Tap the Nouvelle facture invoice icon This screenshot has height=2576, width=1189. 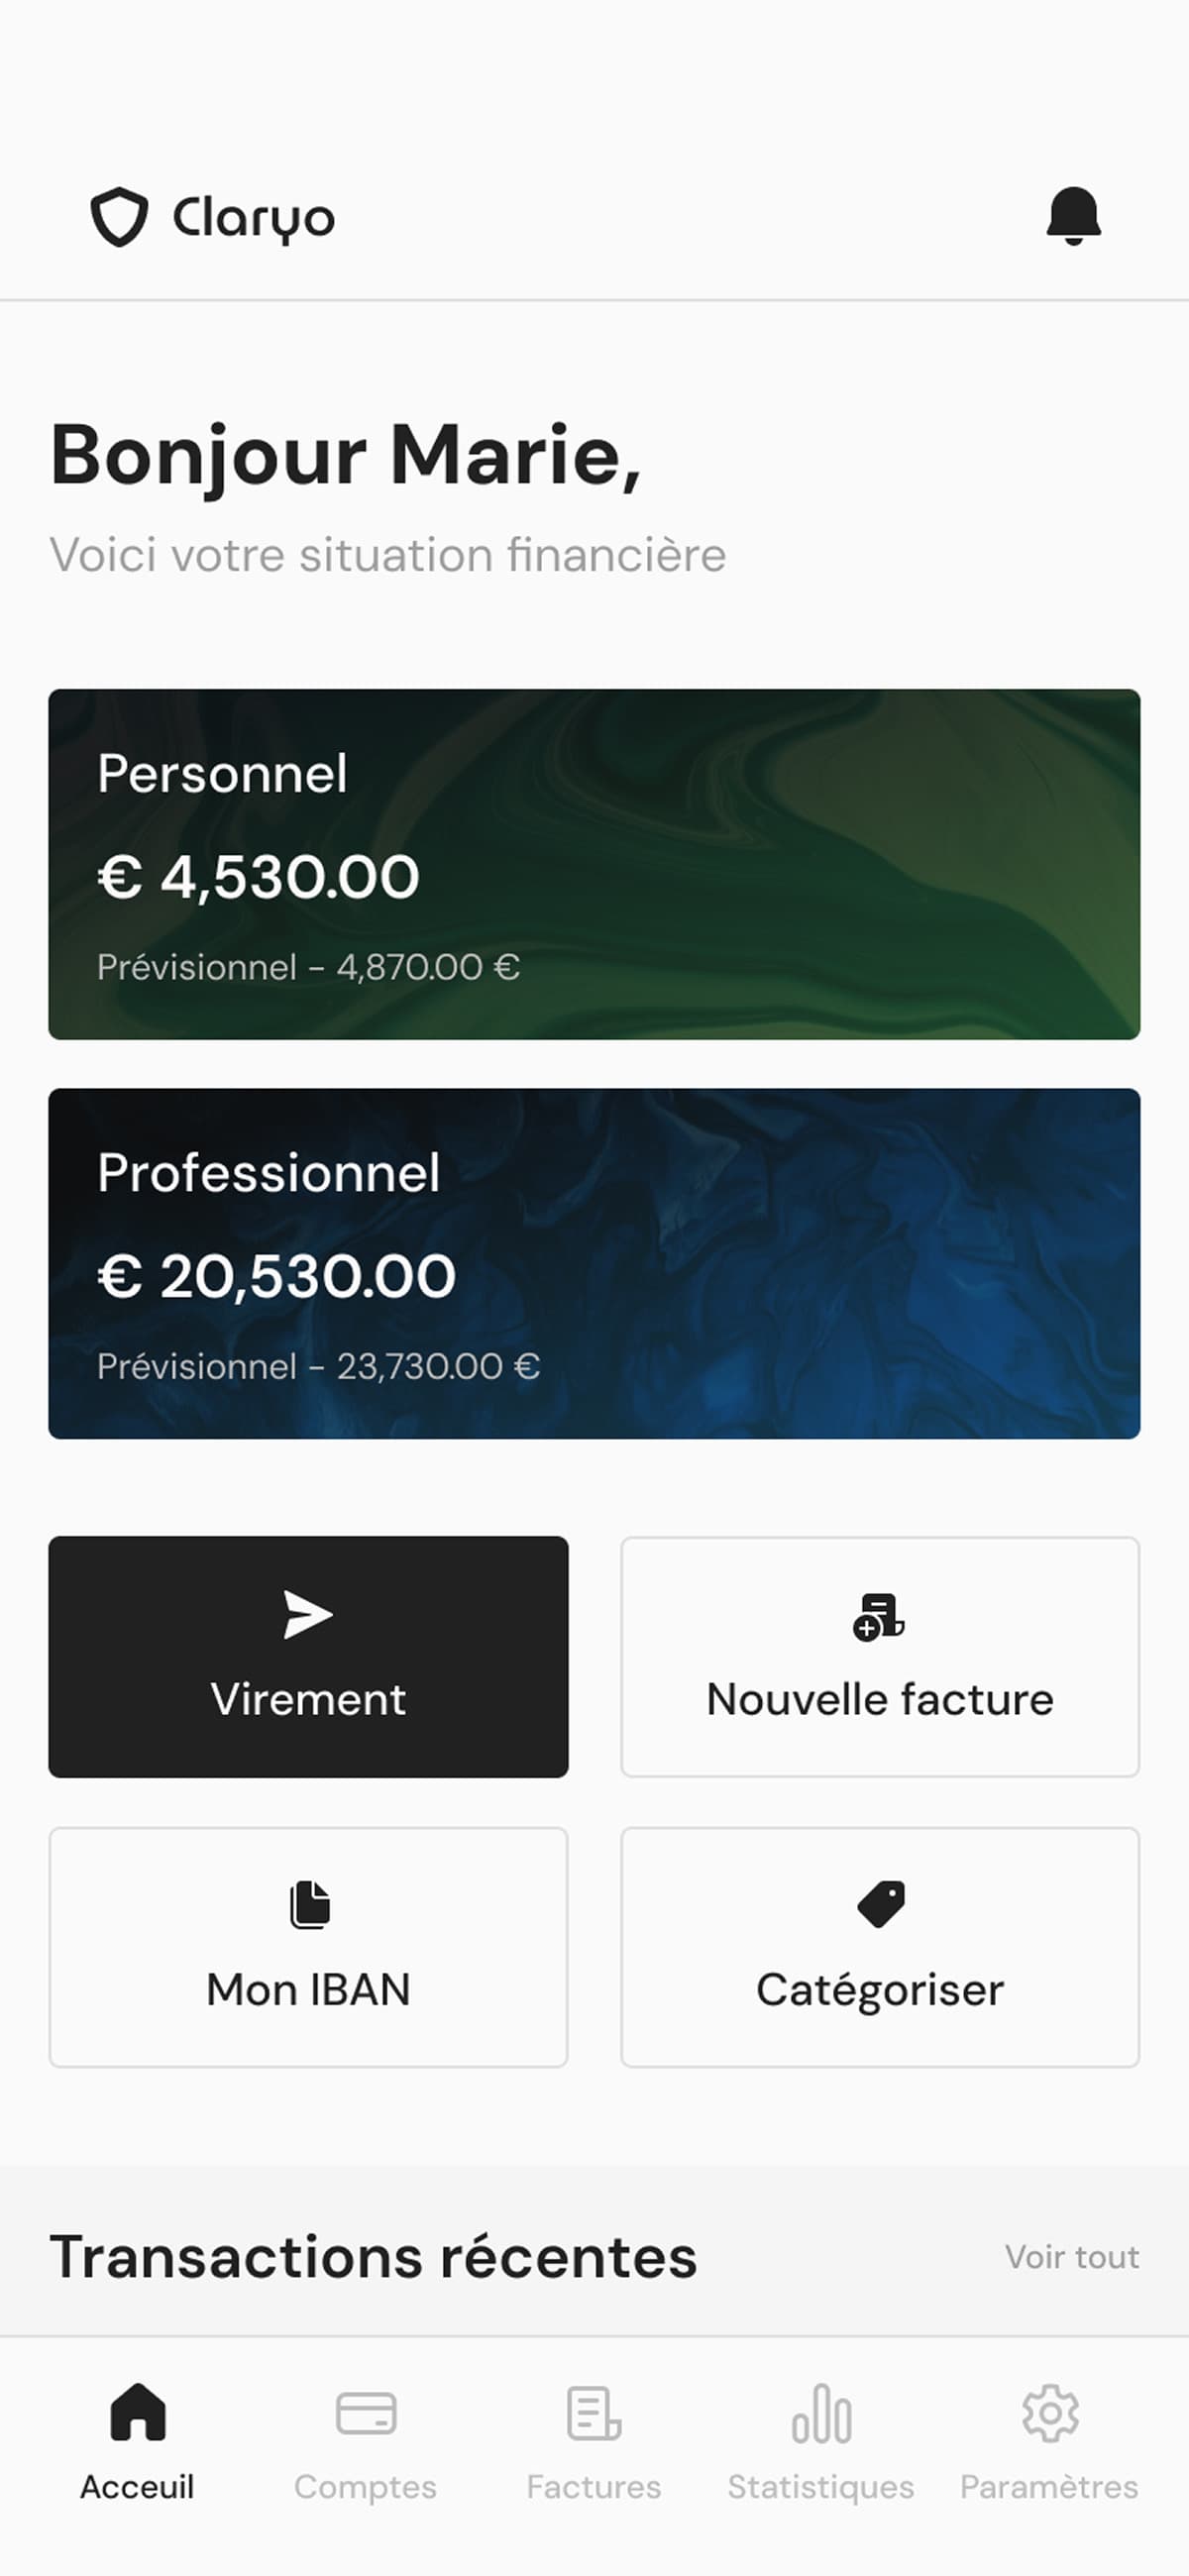(x=879, y=1616)
